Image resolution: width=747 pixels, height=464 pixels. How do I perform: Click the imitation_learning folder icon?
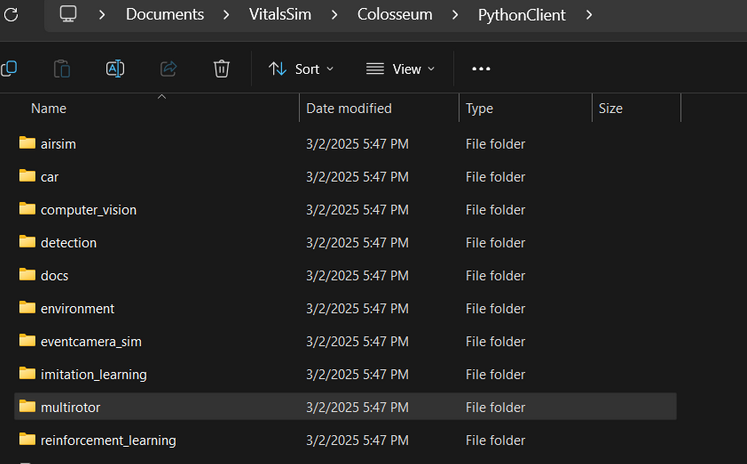coord(27,373)
